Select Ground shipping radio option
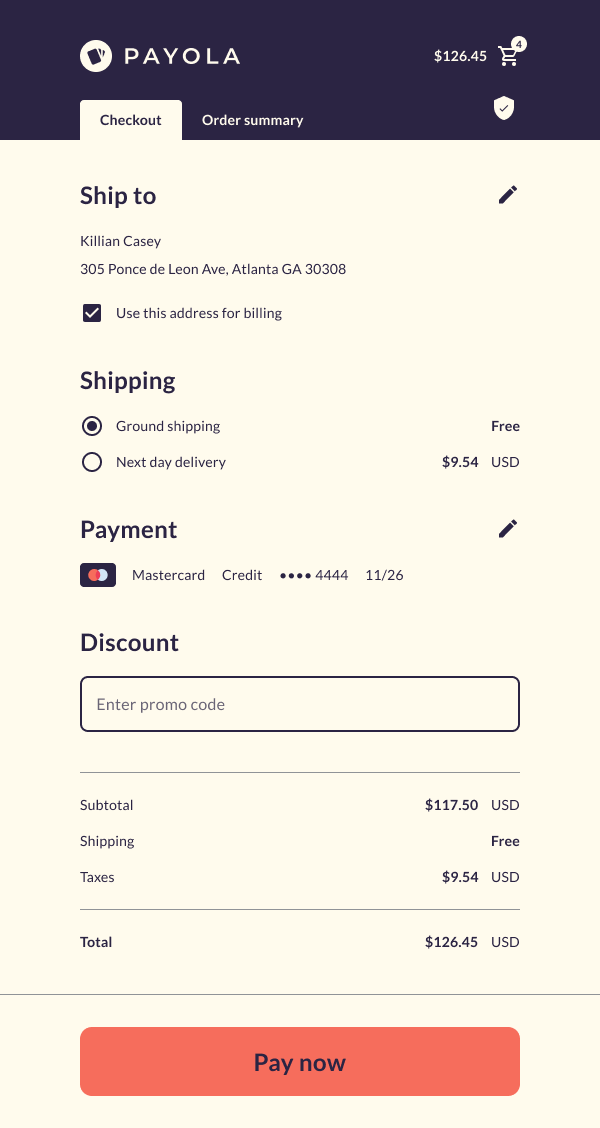This screenshot has height=1128, width=600. pyautogui.click(x=92, y=426)
